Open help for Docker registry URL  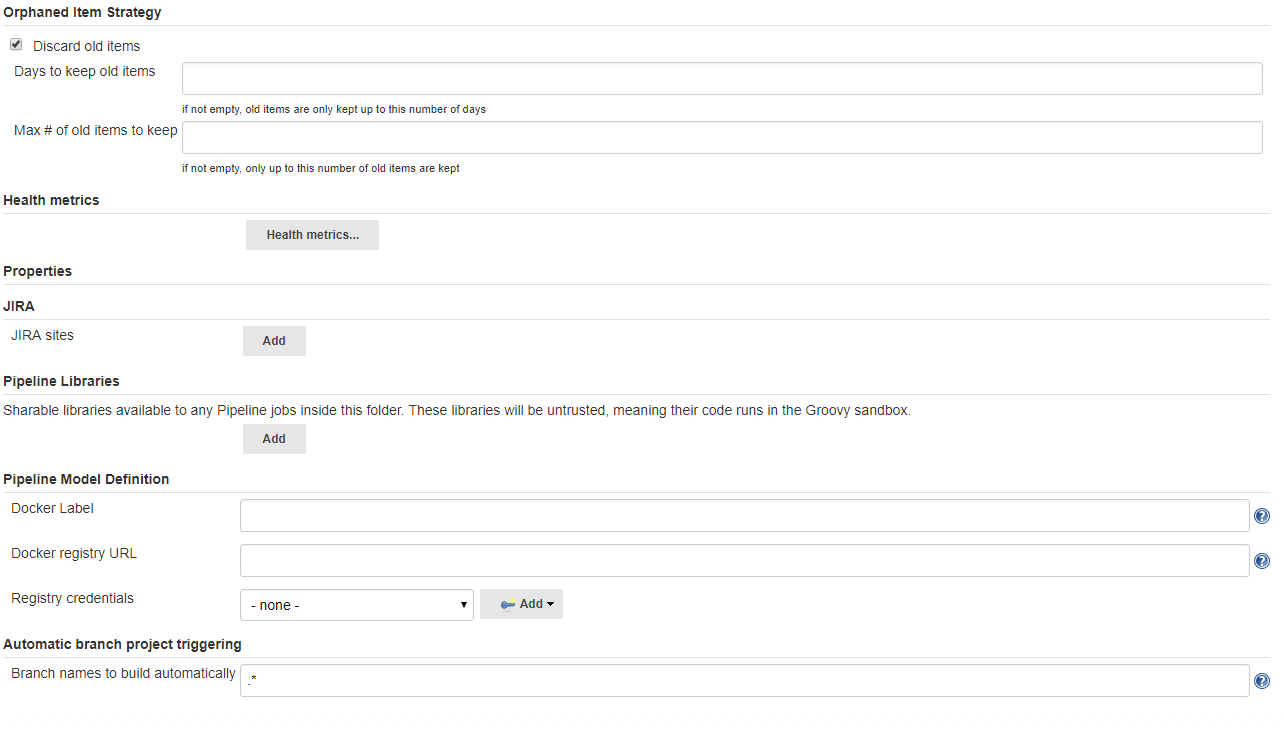[x=1261, y=560]
